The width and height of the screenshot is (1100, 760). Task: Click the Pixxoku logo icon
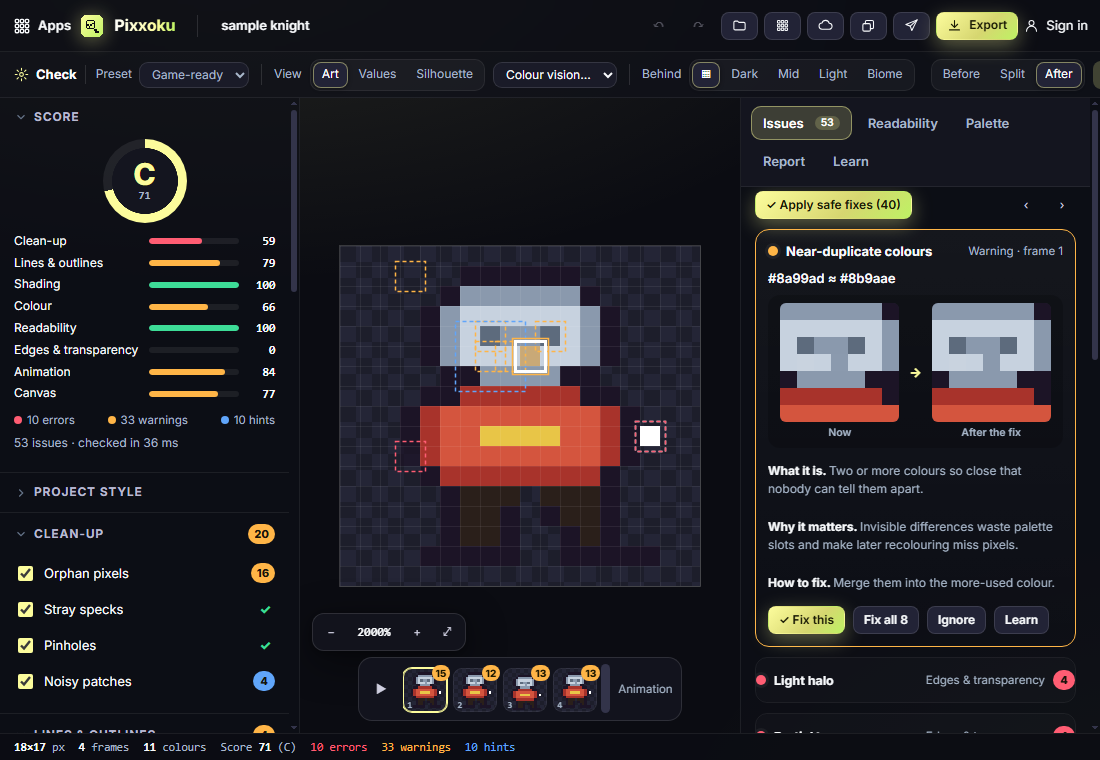coord(92,26)
